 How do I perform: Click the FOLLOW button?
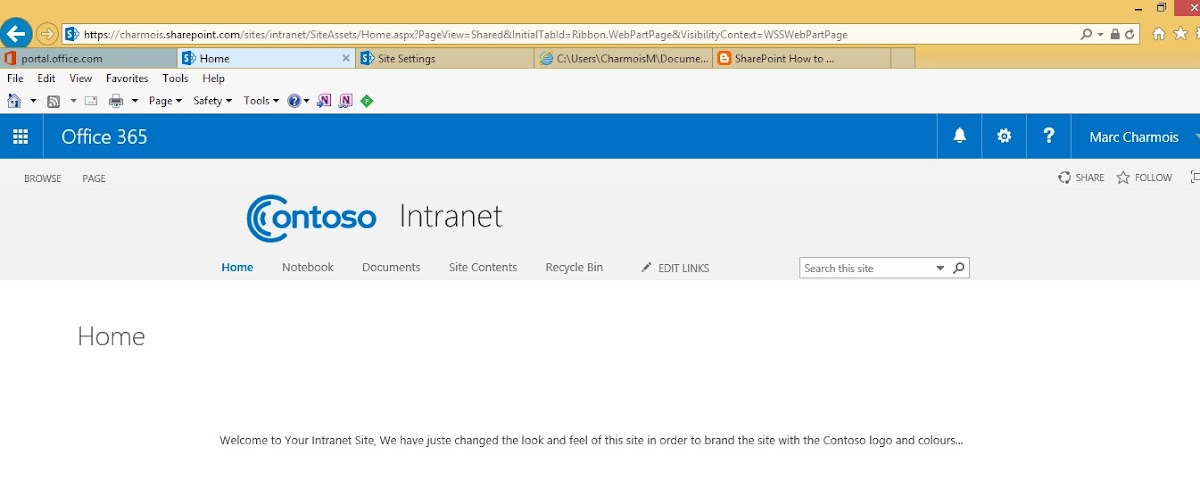coord(1144,178)
